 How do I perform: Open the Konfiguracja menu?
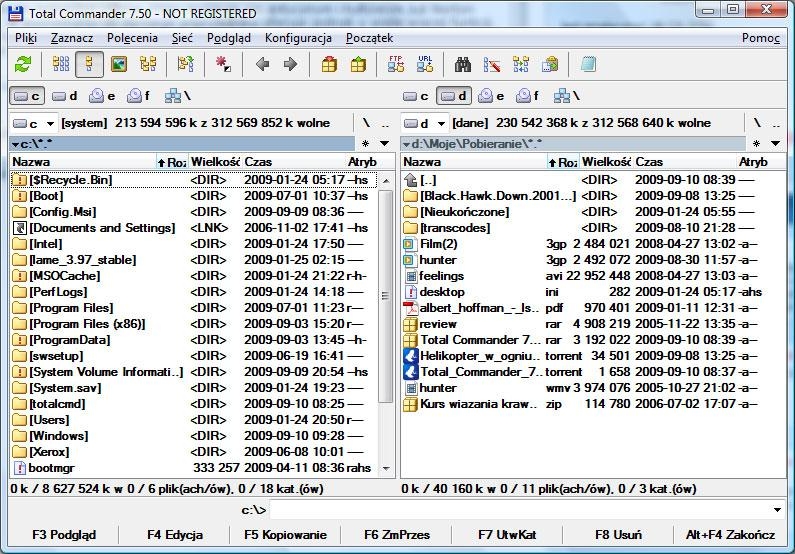click(x=298, y=38)
